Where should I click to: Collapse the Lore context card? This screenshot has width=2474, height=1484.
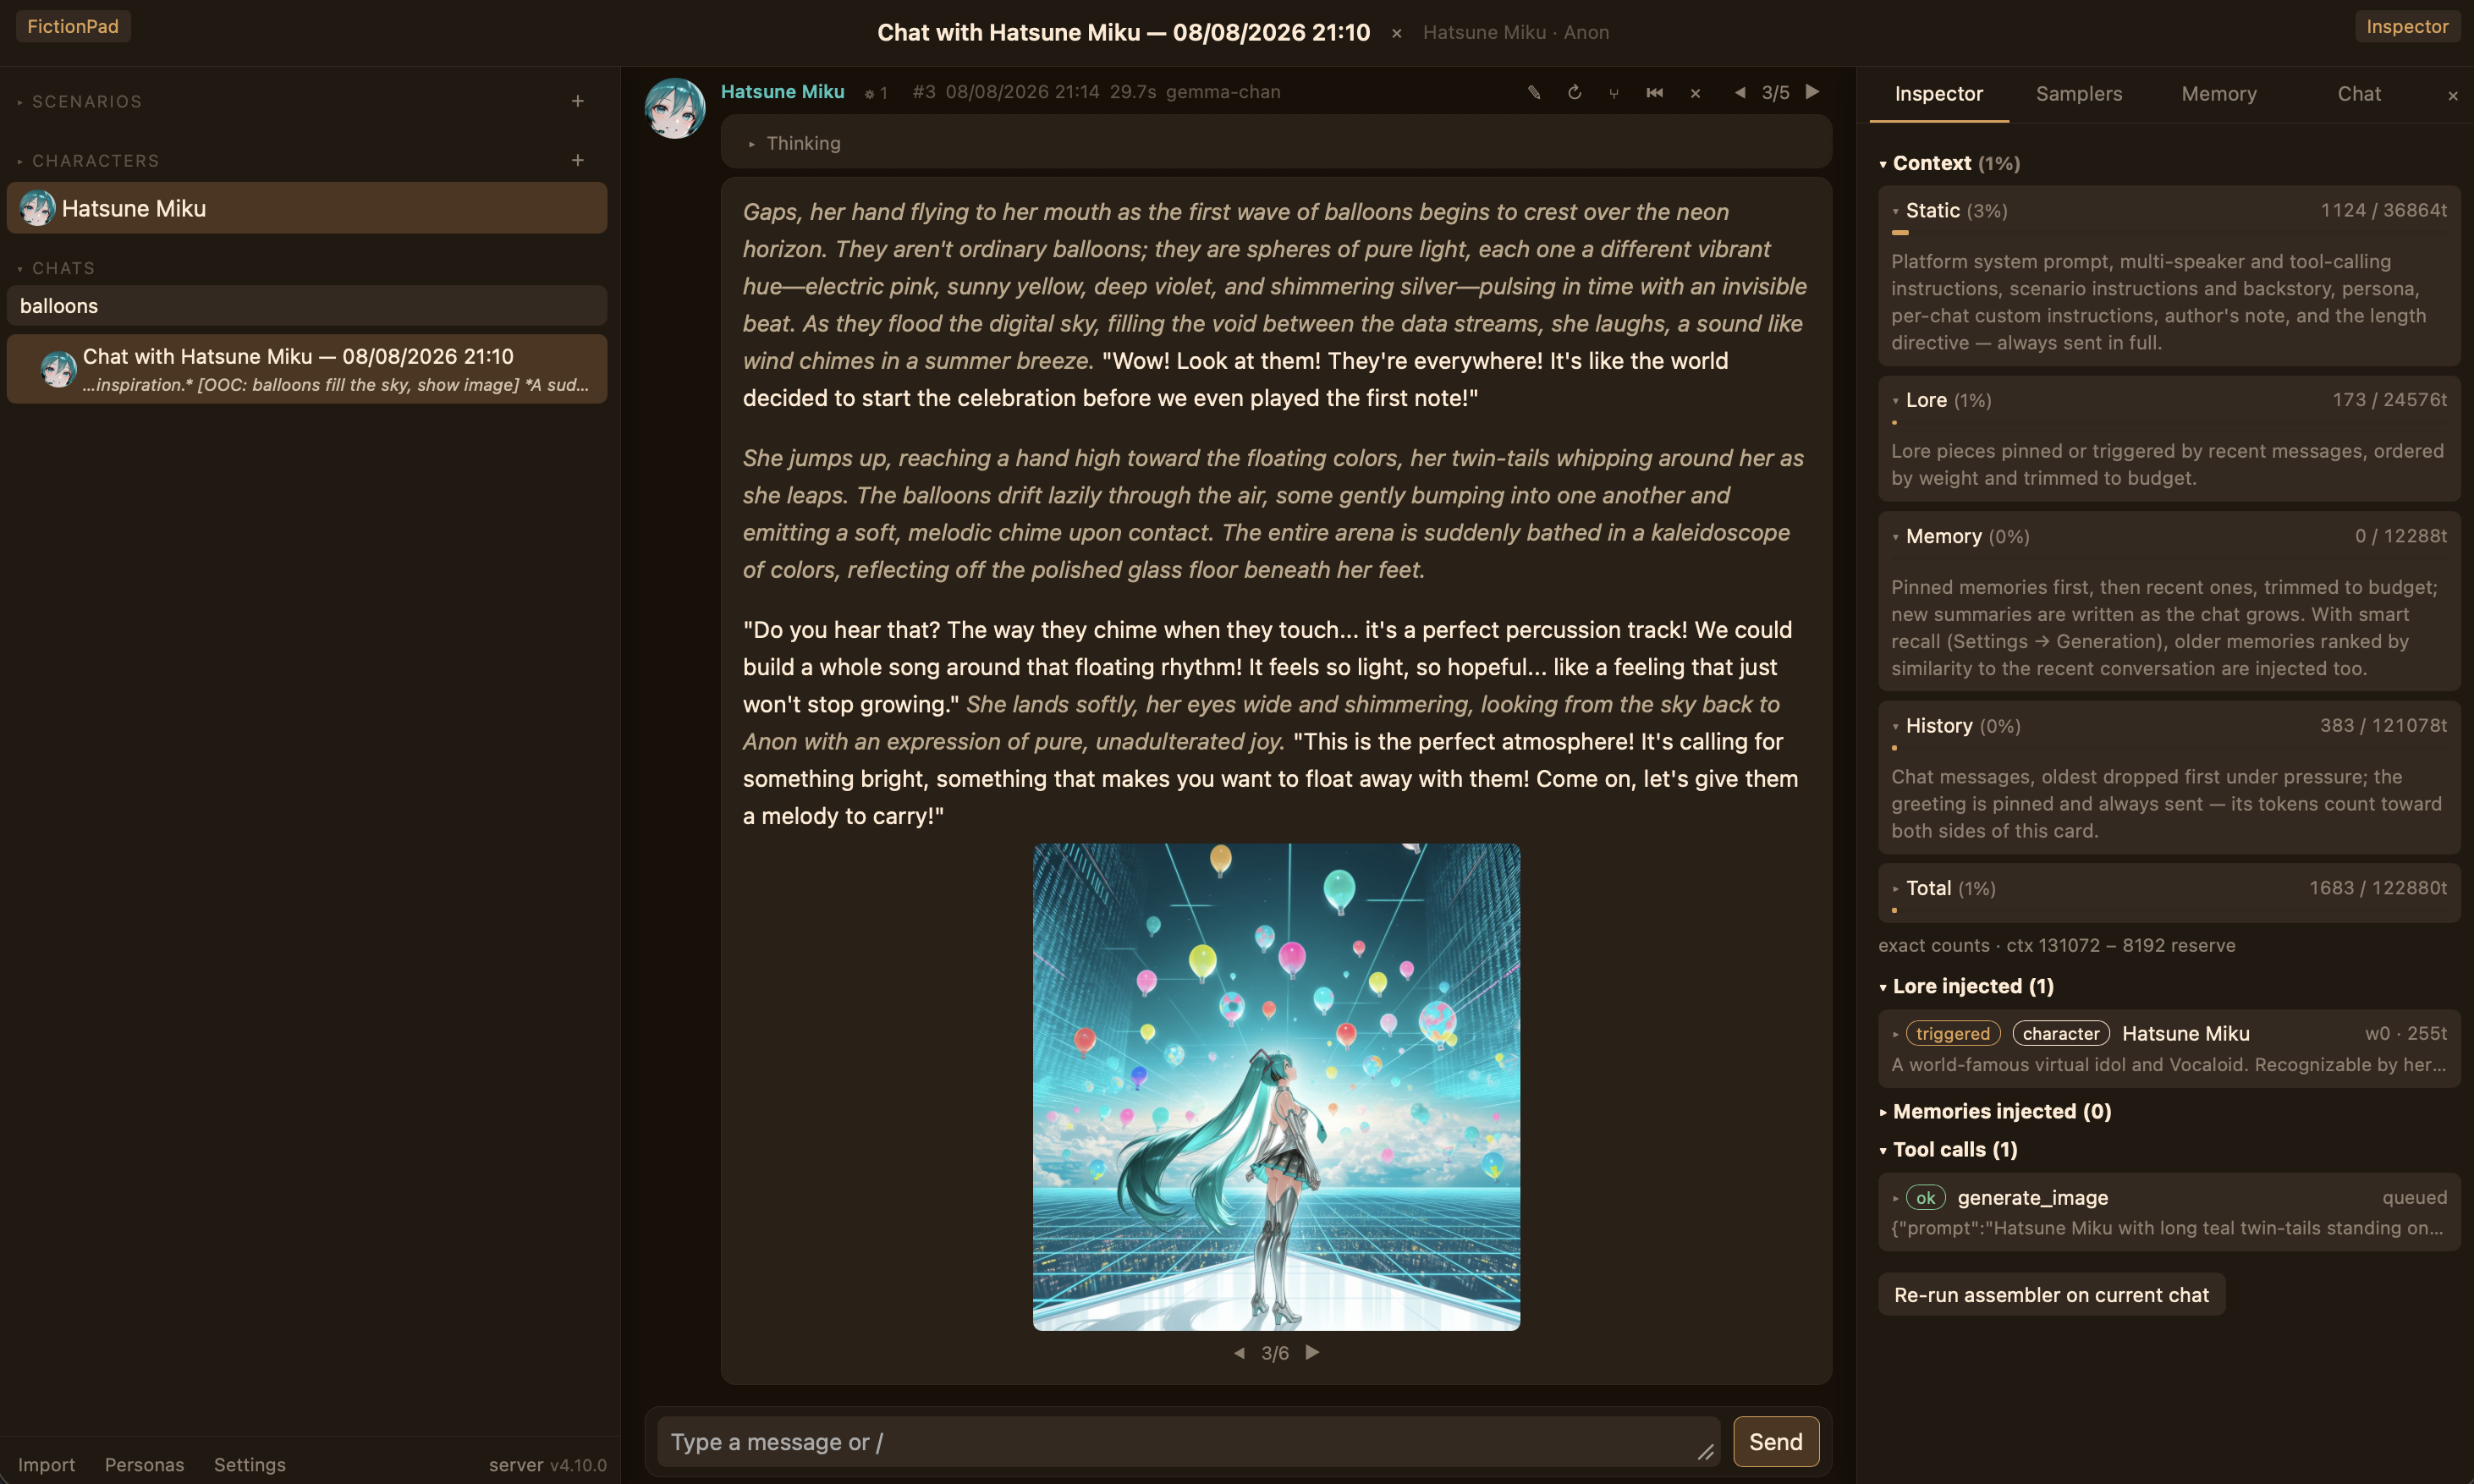pos(1942,400)
